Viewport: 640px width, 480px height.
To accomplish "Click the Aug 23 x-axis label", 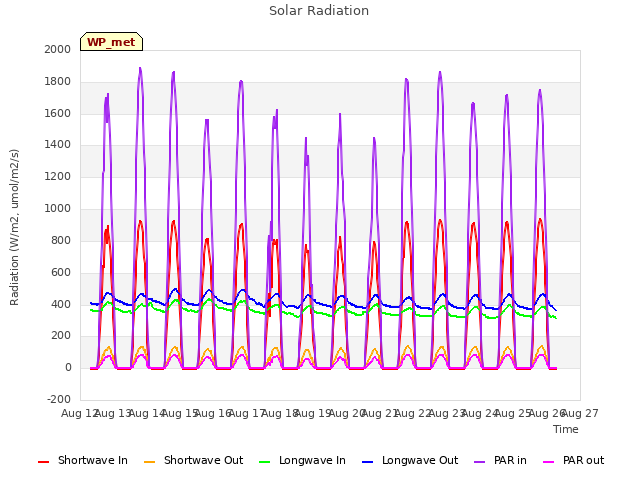I will coord(447,413).
